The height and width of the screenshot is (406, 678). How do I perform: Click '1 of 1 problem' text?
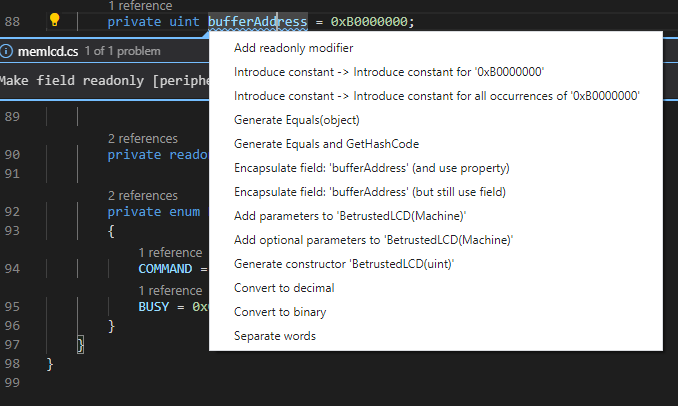coord(122,51)
